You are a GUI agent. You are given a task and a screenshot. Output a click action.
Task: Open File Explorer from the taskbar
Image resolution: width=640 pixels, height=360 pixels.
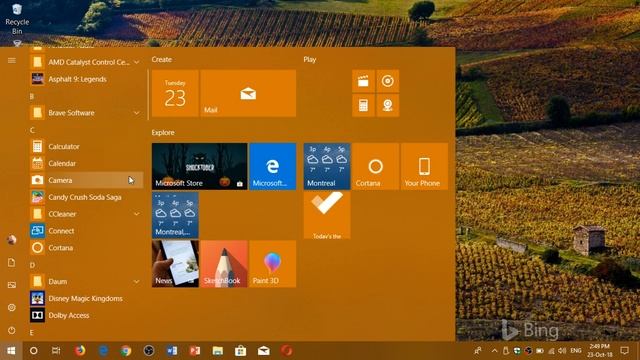click(218, 351)
